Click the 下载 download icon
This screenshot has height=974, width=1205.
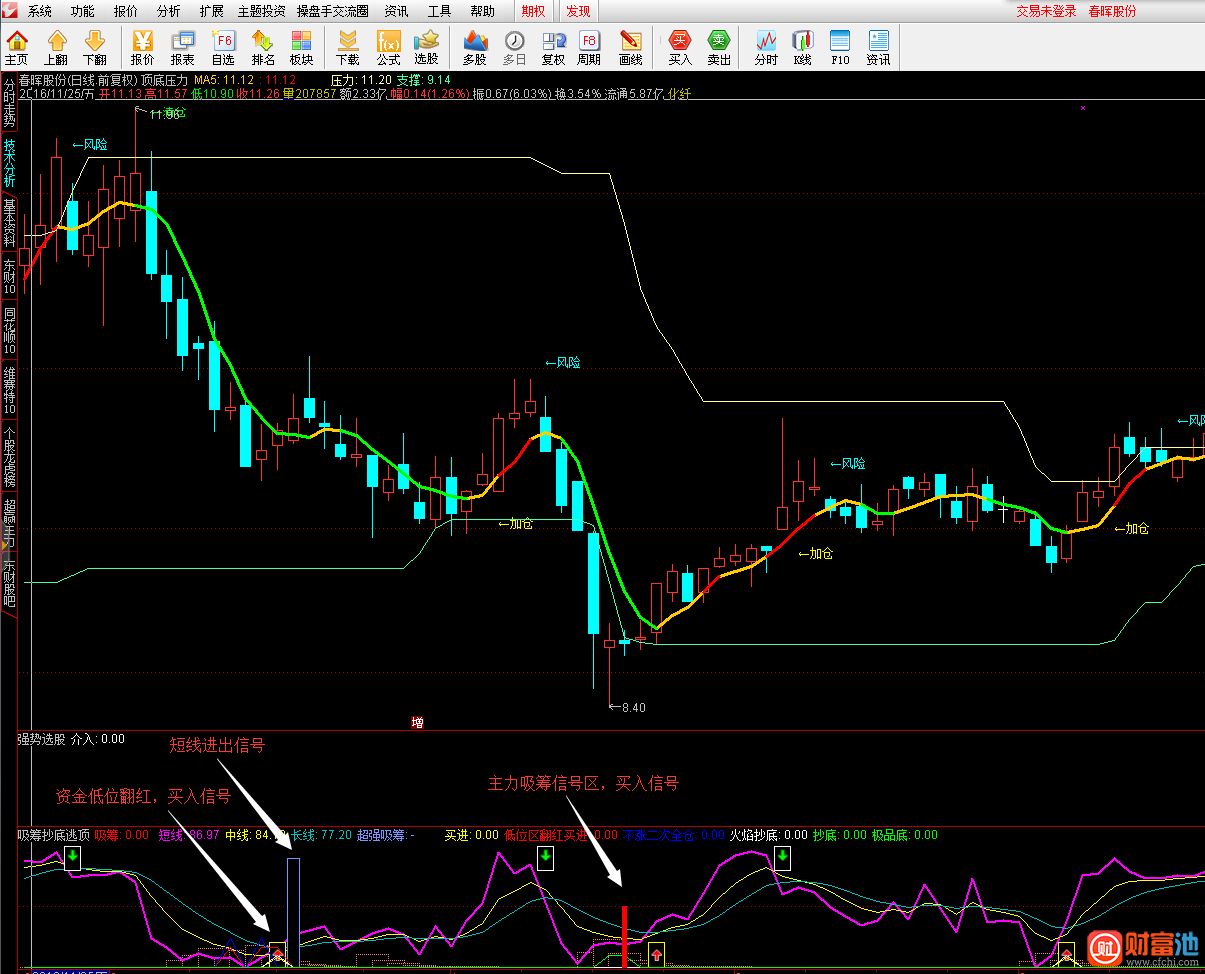coord(347,47)
